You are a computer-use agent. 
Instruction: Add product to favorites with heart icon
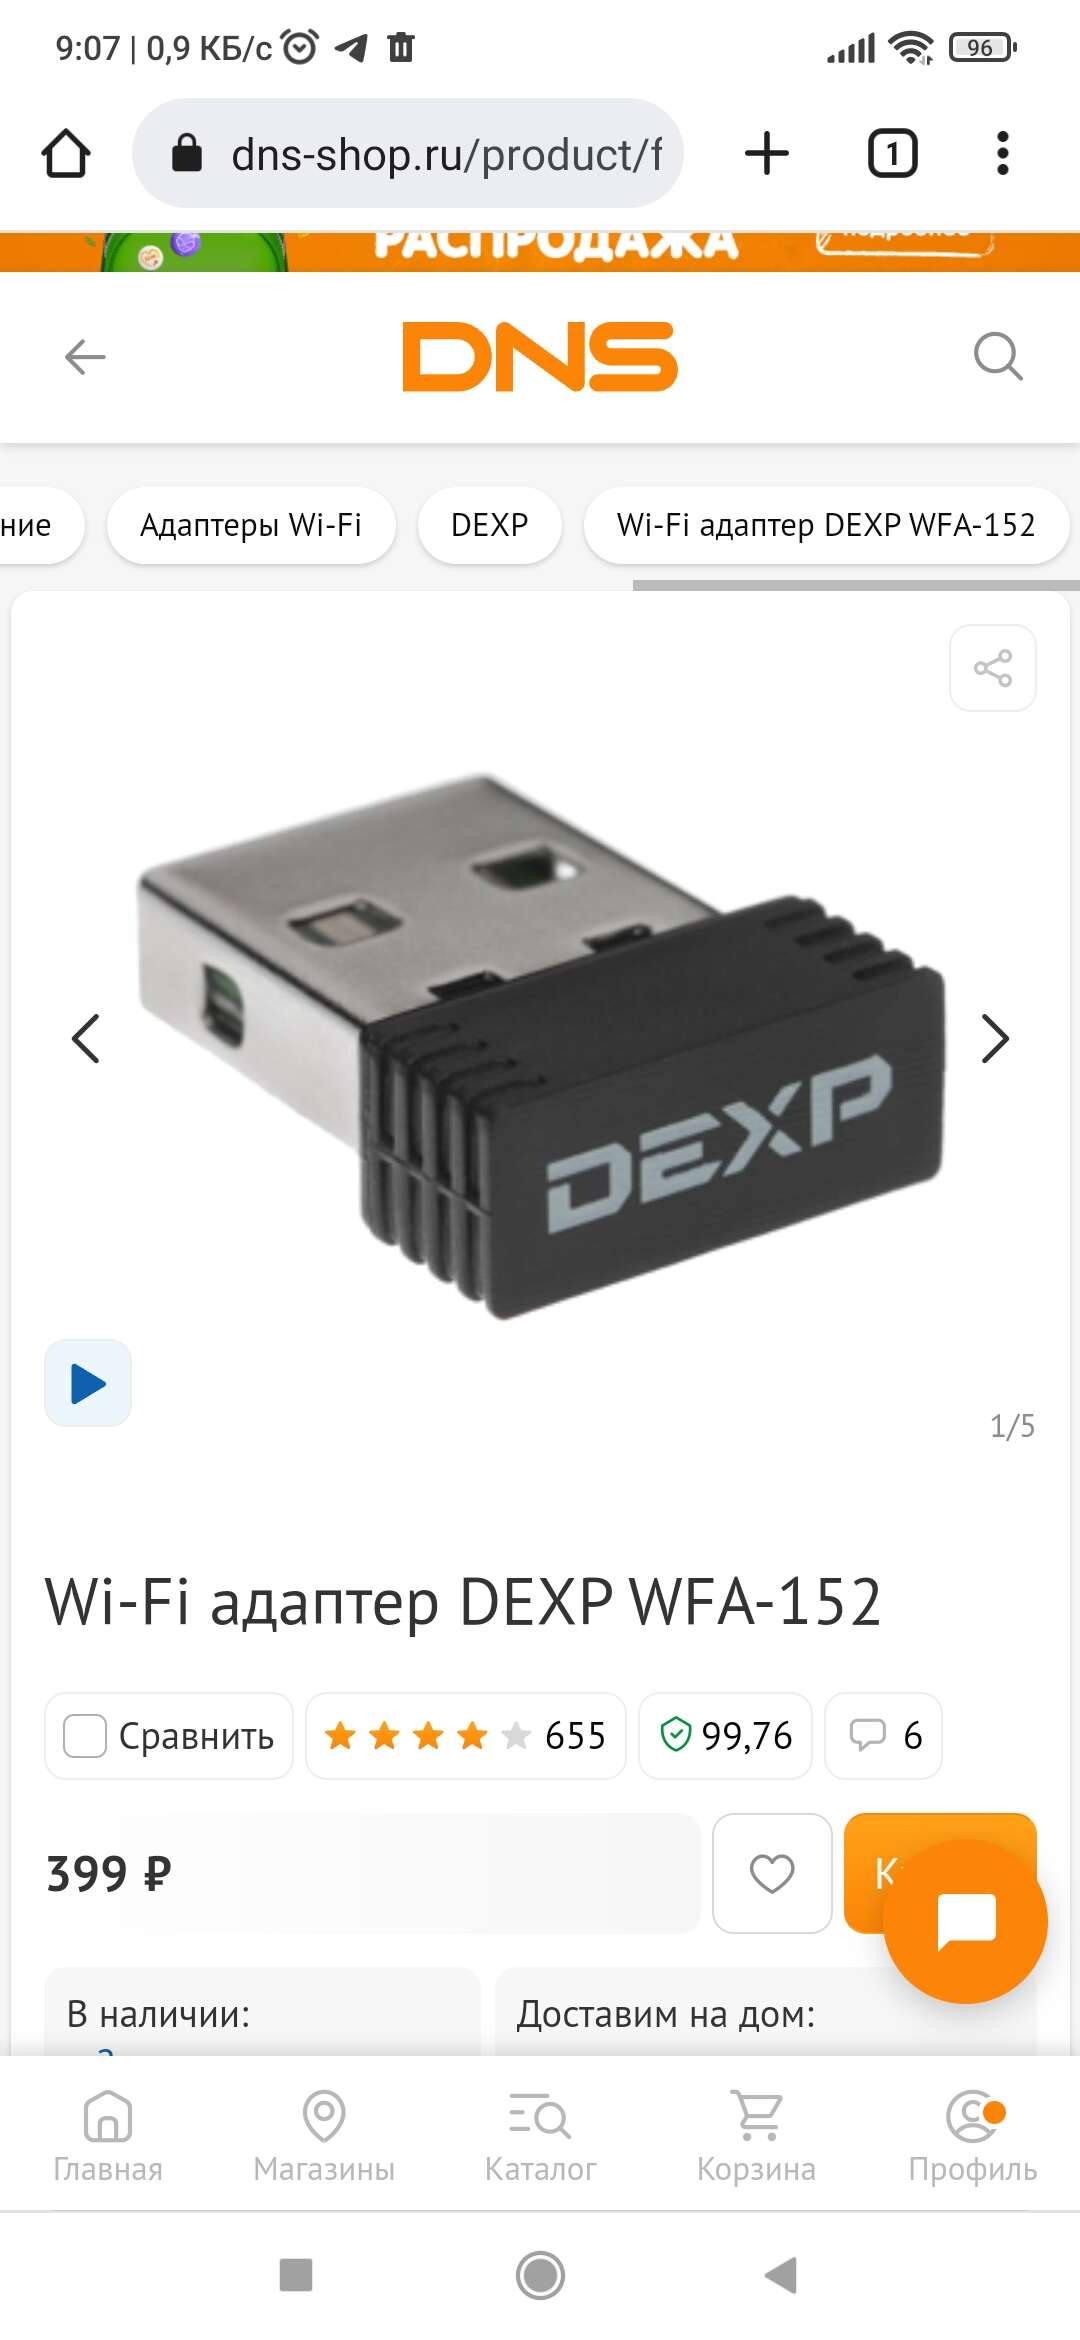pyautogui.click(x=772, y=1873)
